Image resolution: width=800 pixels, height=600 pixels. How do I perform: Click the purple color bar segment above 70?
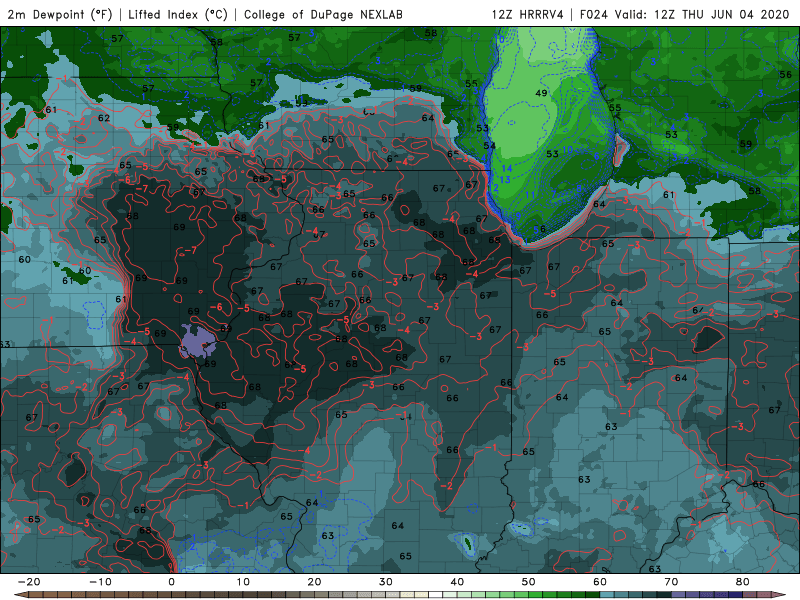[x=679, y=595]
